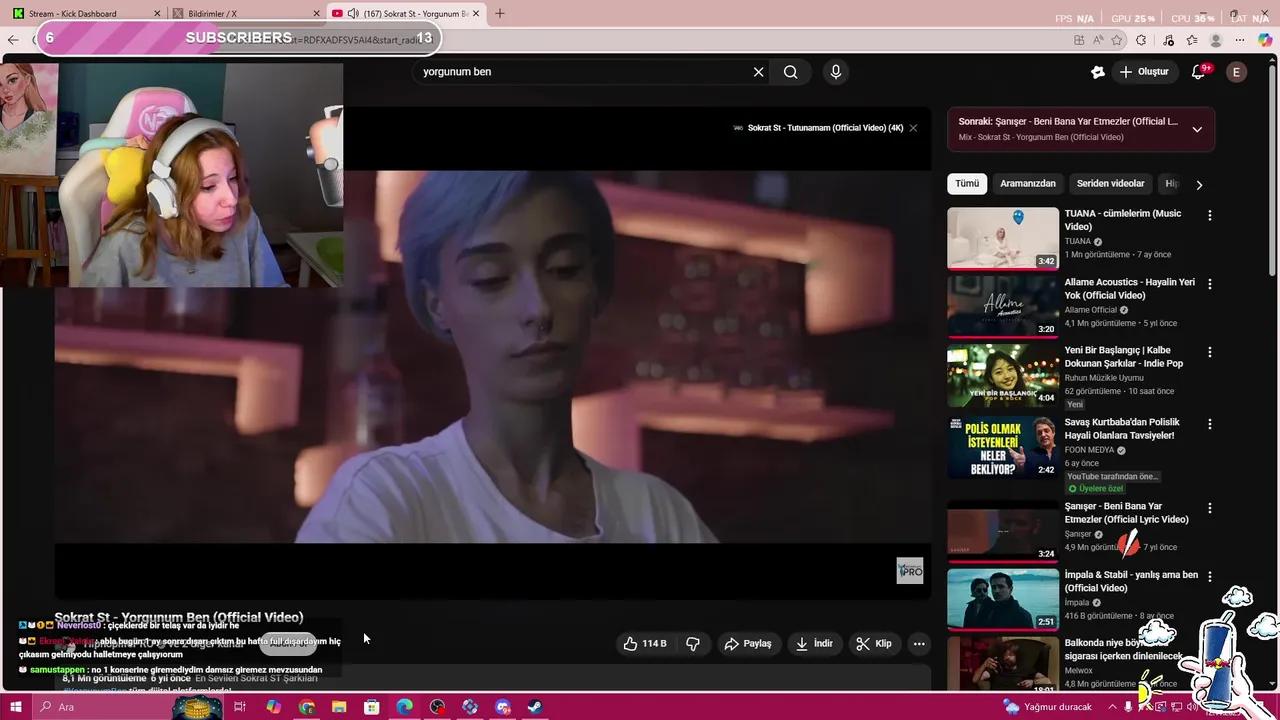Open the account avatar 'E' menu

click(1237, 72)
